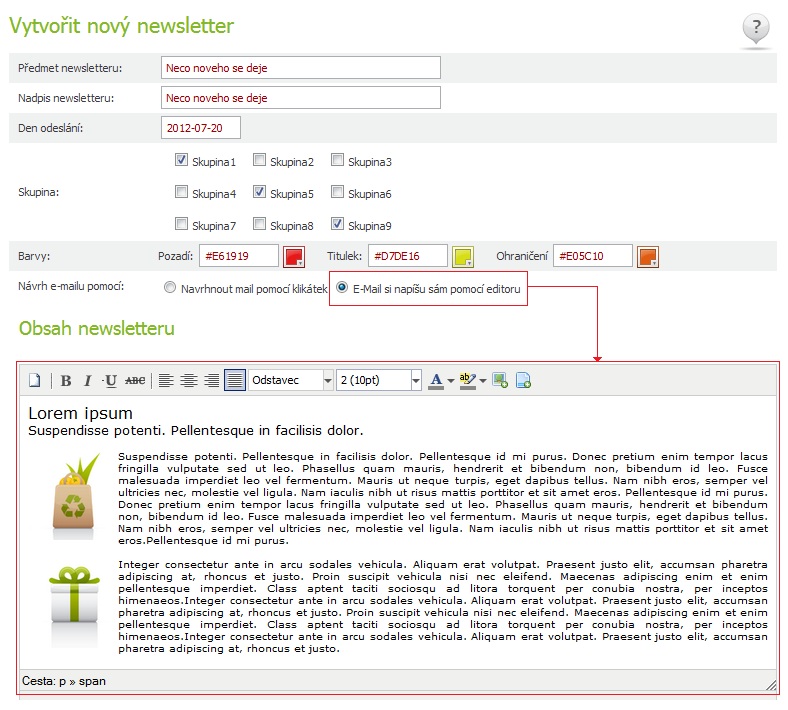Insert a document template icon

(x=523, y=380)
